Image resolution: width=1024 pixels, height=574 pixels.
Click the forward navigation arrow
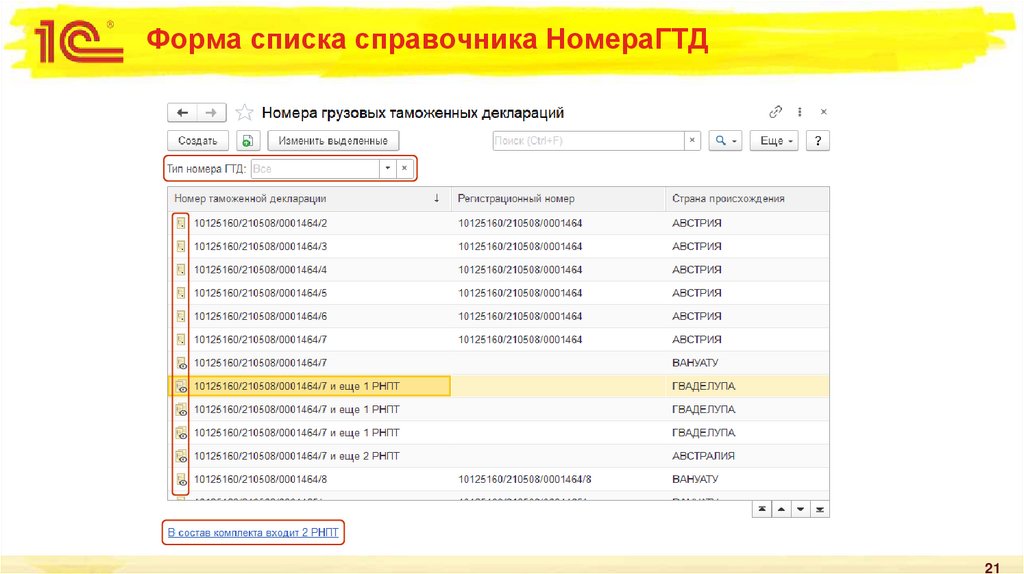tap(210, 112)
